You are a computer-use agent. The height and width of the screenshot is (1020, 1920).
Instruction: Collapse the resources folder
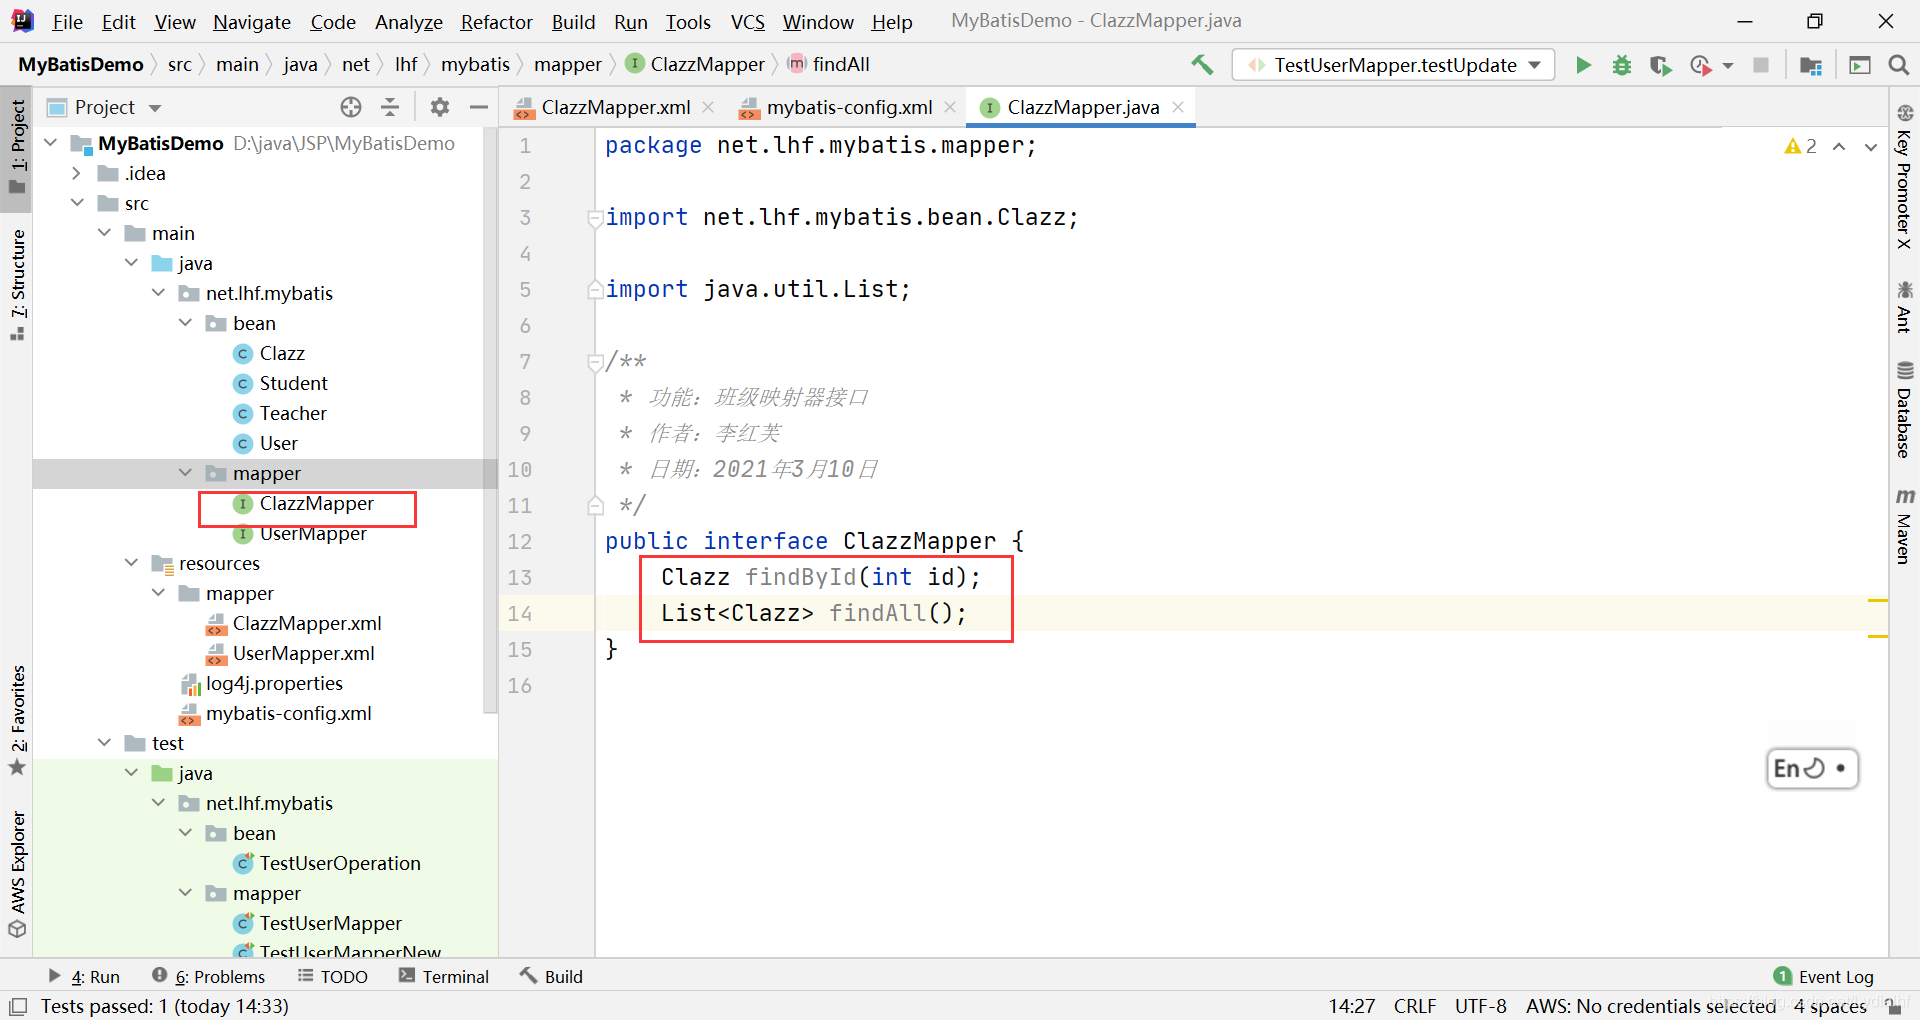(131, 563)
